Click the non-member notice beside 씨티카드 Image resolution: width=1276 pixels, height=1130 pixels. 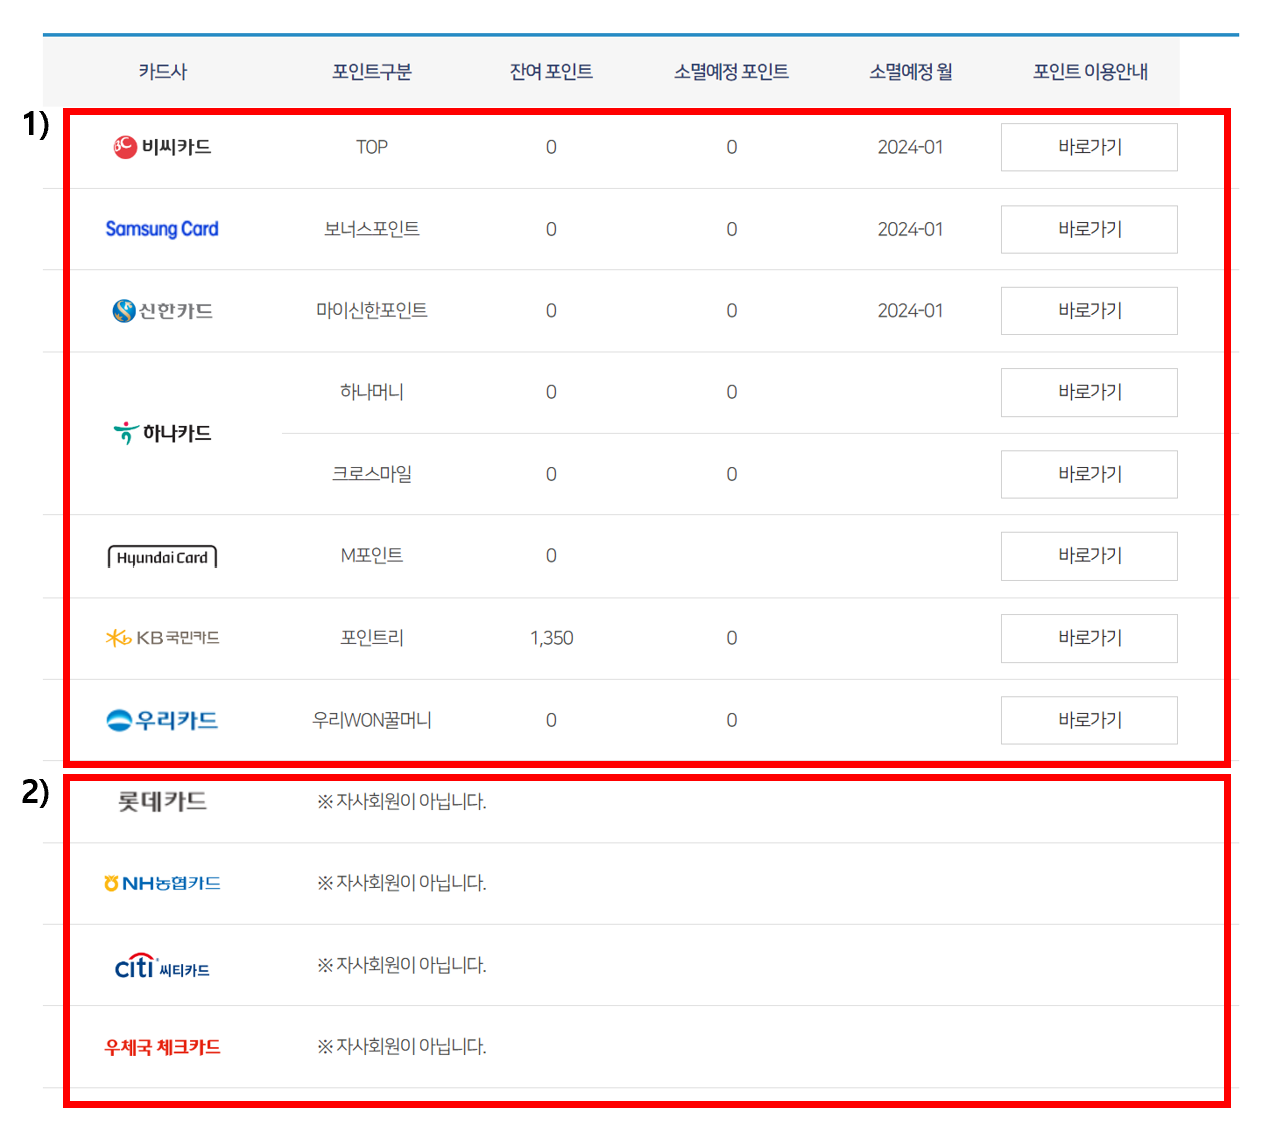click(x=402, y=965)
